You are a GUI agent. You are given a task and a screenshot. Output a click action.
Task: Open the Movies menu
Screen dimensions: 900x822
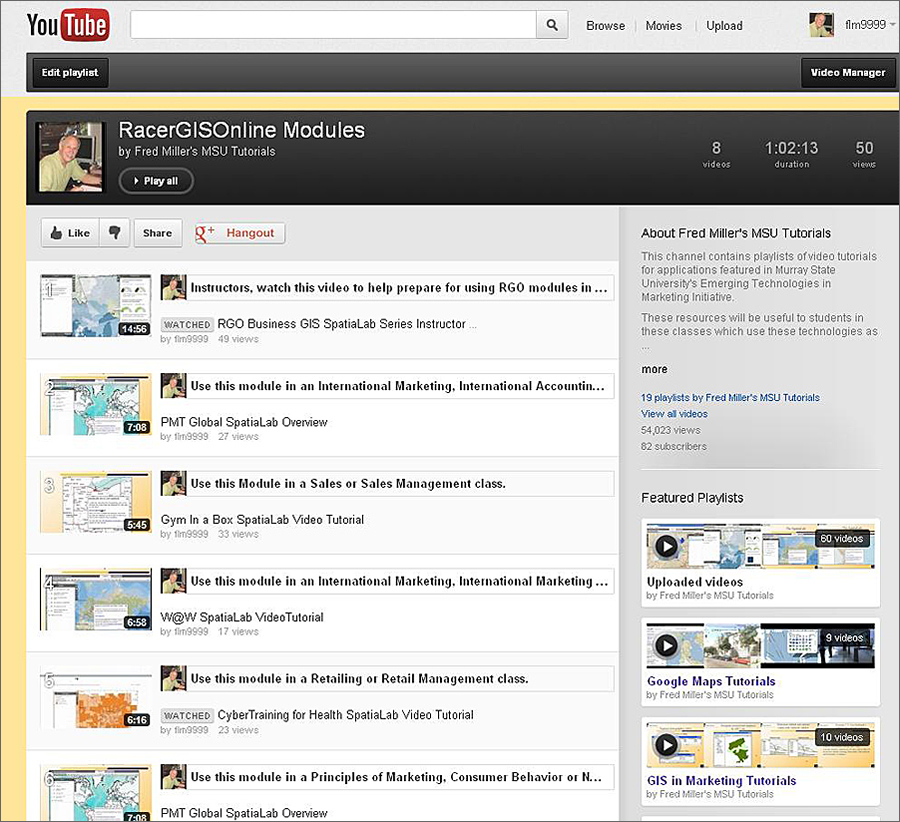[x=664, y=26]
